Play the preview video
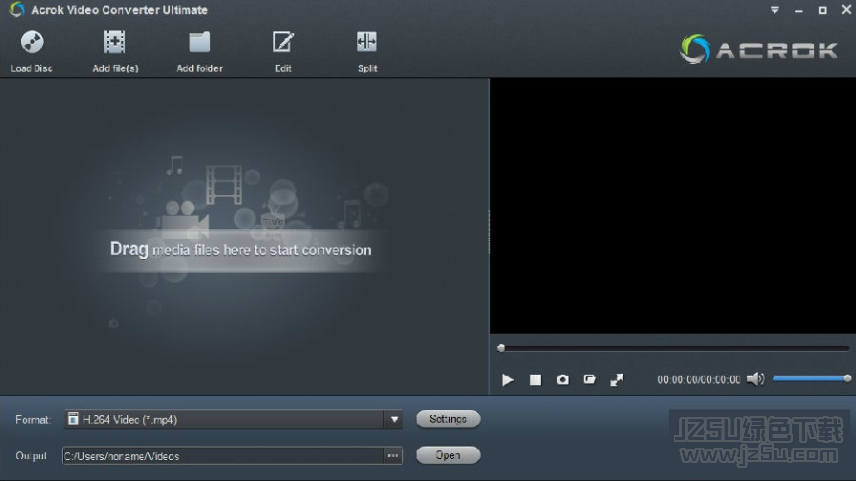856x481 pixels. 508,379
